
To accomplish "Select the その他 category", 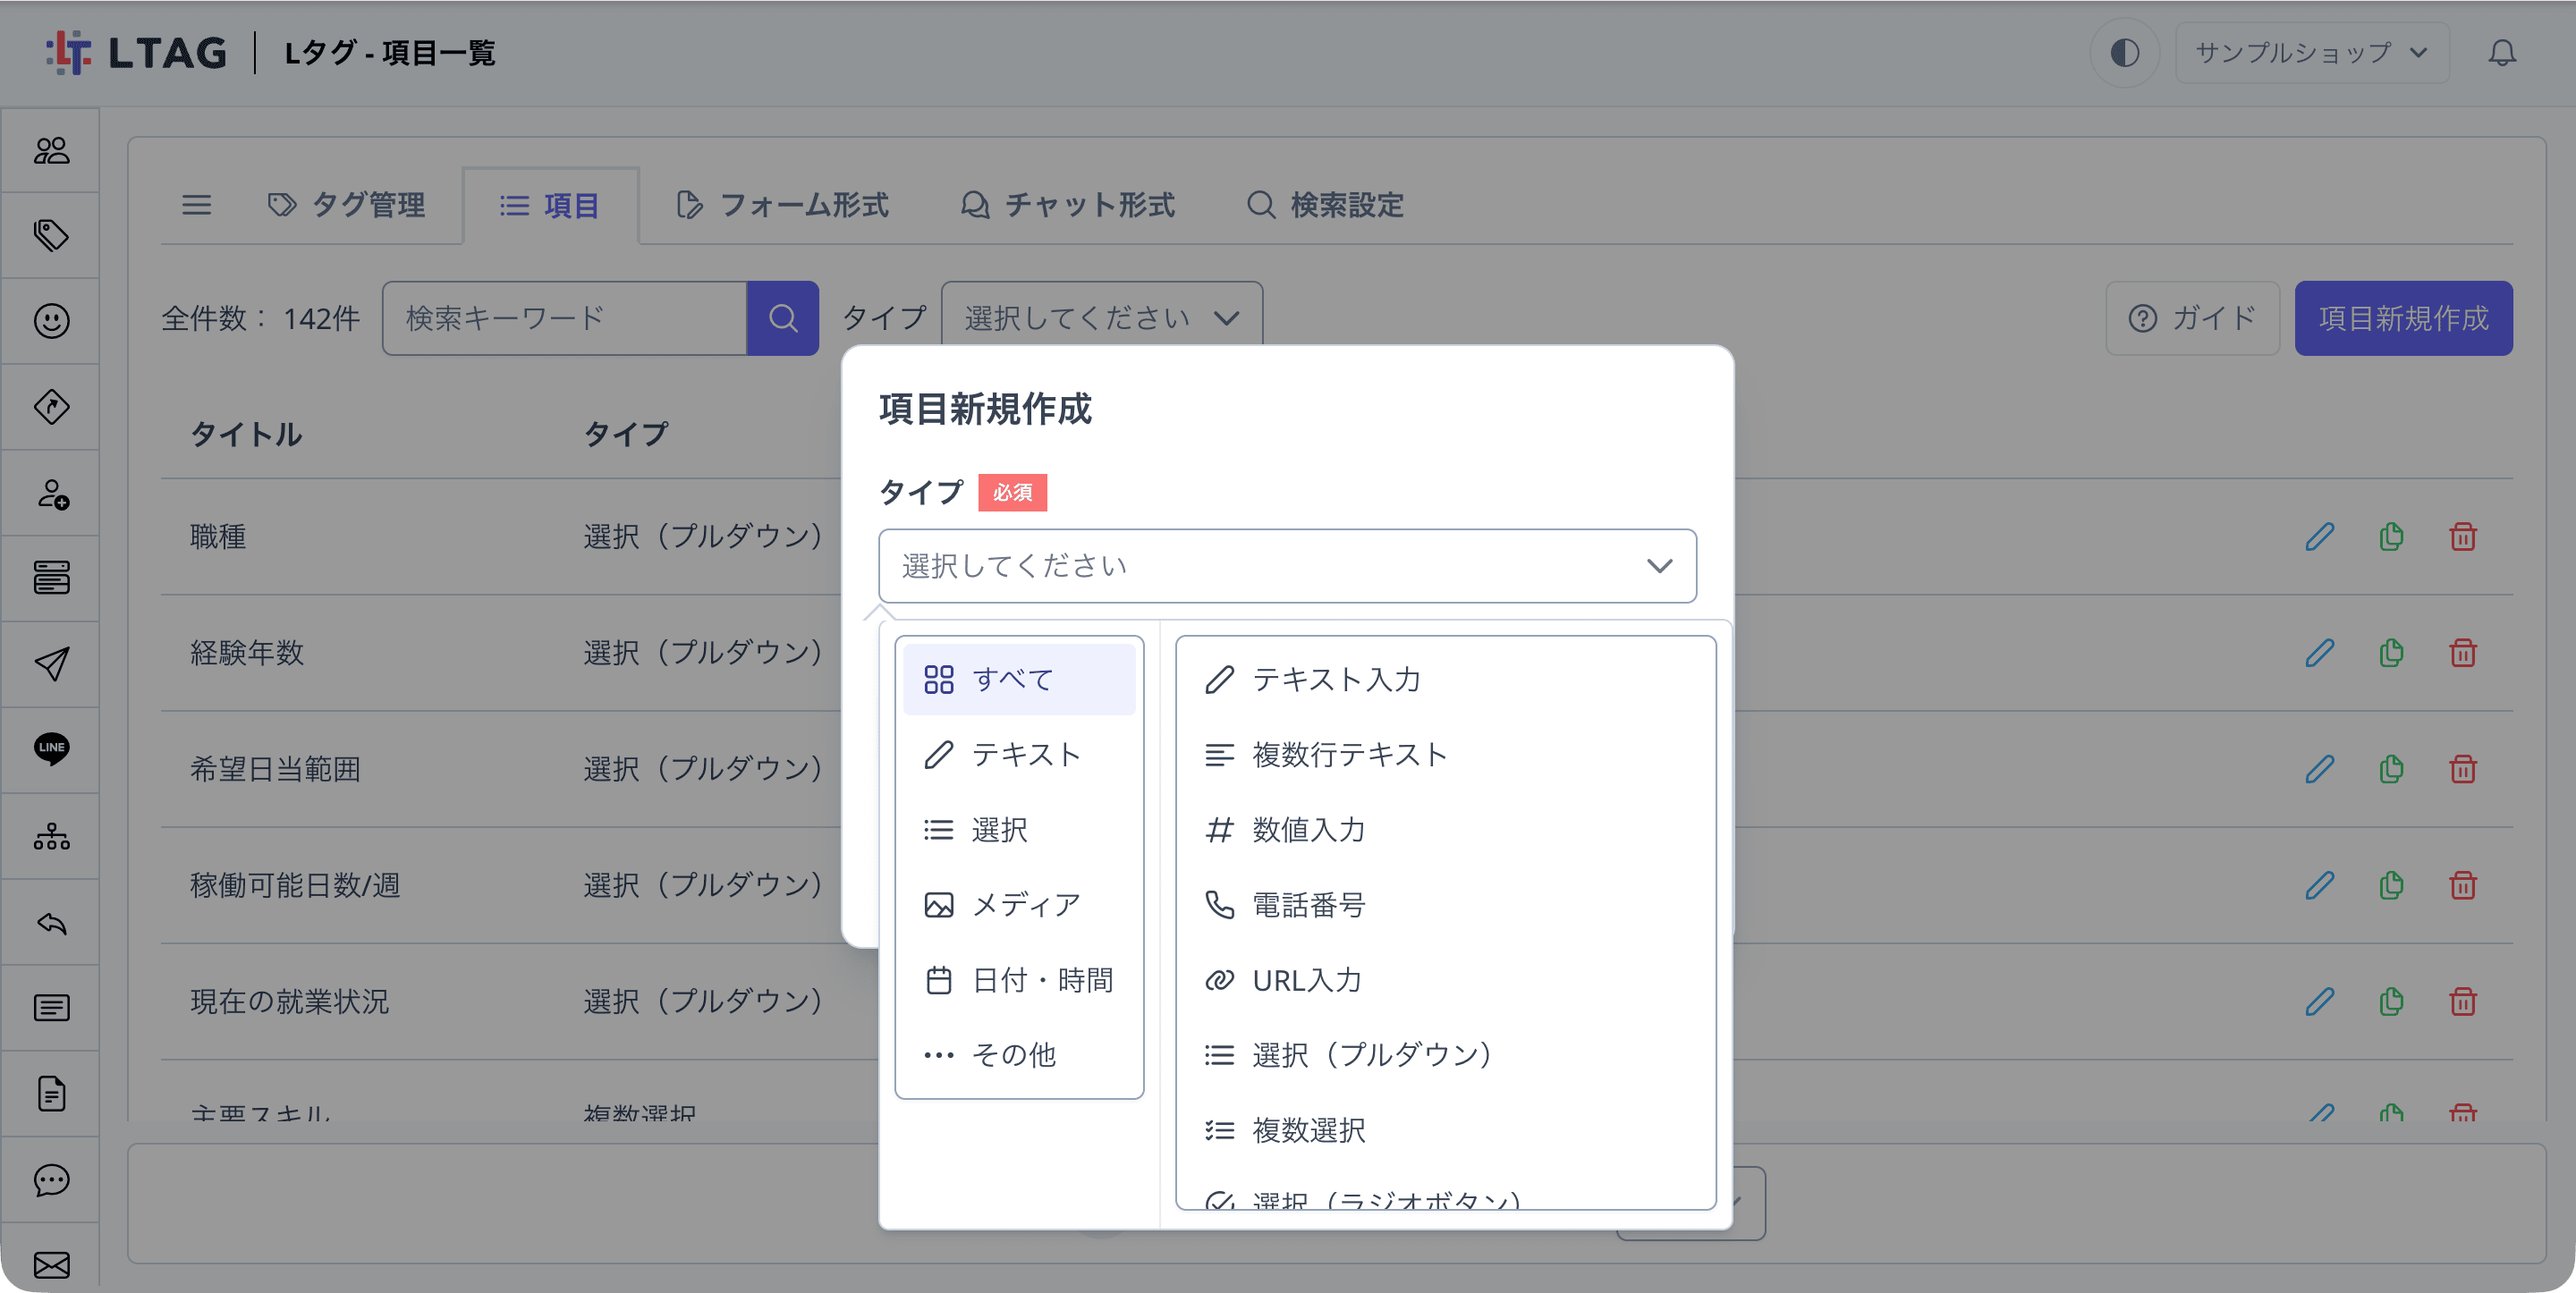I will 1019,1055.
